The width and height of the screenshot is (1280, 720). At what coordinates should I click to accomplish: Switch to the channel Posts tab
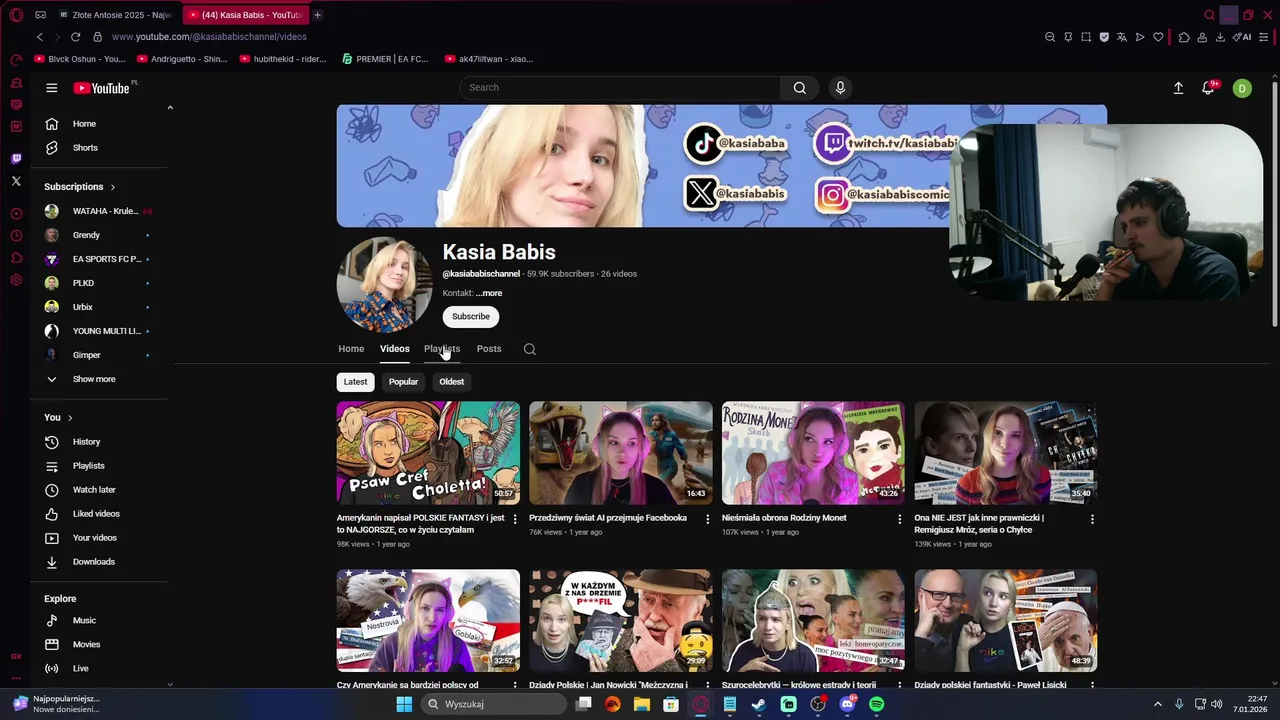489,349
